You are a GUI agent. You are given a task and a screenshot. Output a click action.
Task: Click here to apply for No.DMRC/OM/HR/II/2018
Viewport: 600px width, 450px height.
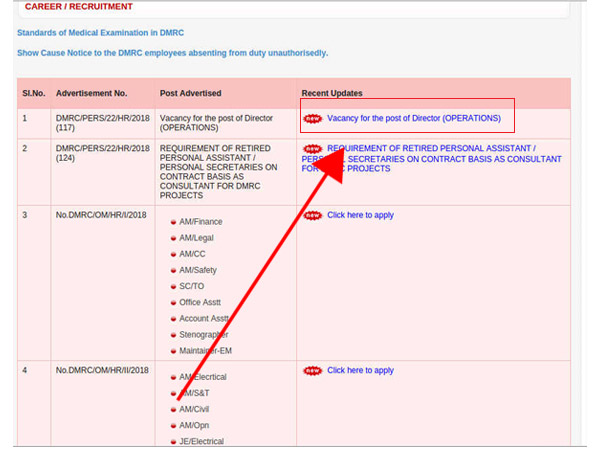point(360,370)
